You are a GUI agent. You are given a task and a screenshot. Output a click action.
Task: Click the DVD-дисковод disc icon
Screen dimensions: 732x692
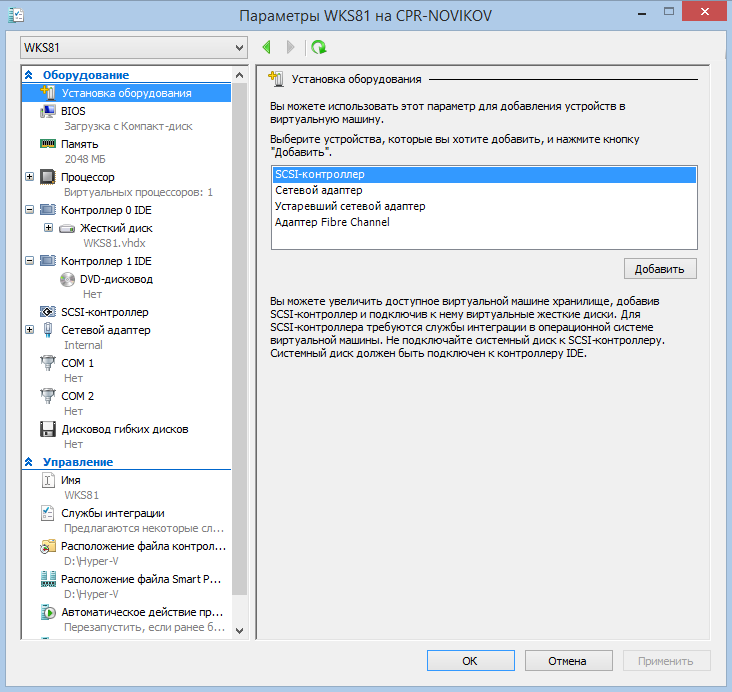67,279
